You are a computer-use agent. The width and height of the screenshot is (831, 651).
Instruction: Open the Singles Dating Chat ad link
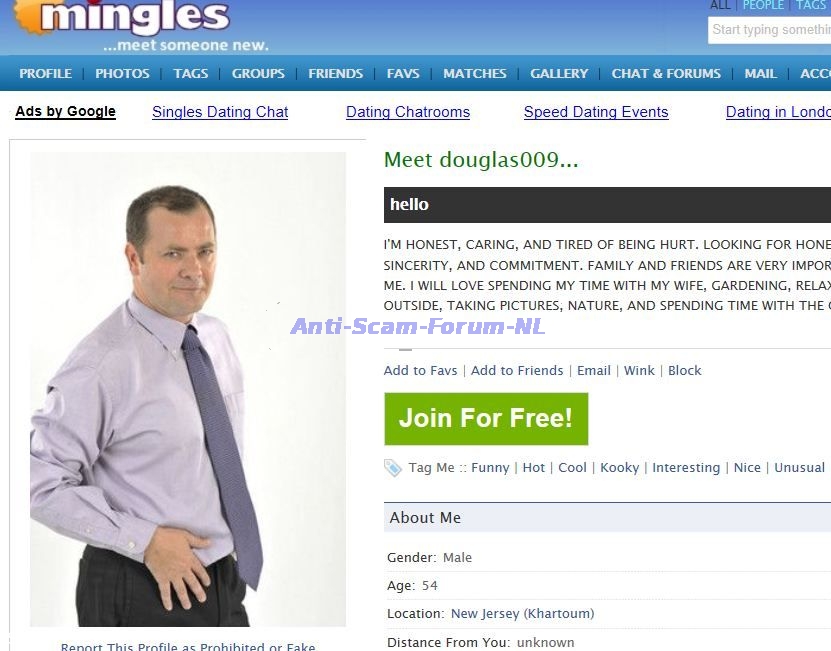(220, 112)
